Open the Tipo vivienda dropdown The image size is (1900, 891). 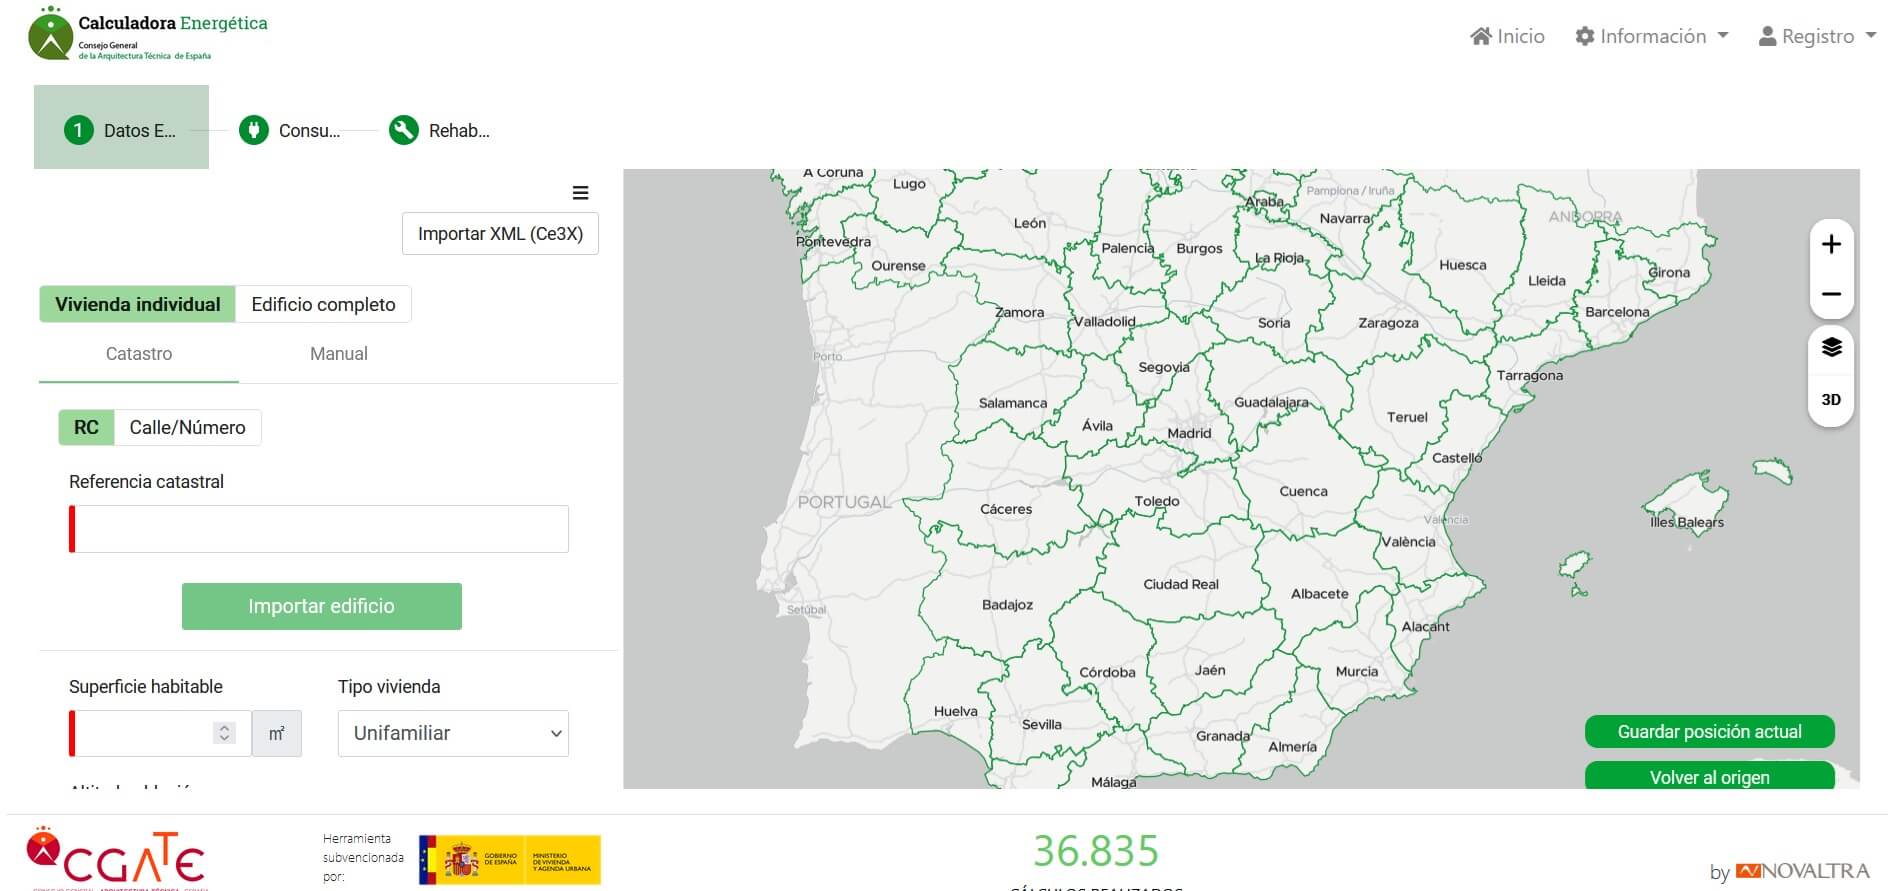[x=453, y=733]
